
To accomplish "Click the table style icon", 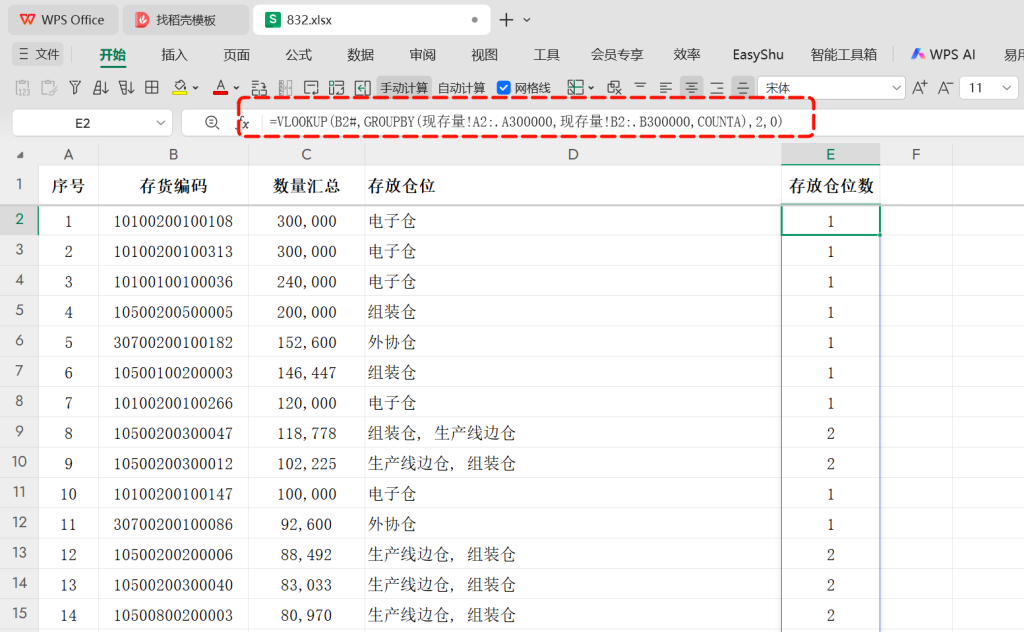I will click(336, 87).
